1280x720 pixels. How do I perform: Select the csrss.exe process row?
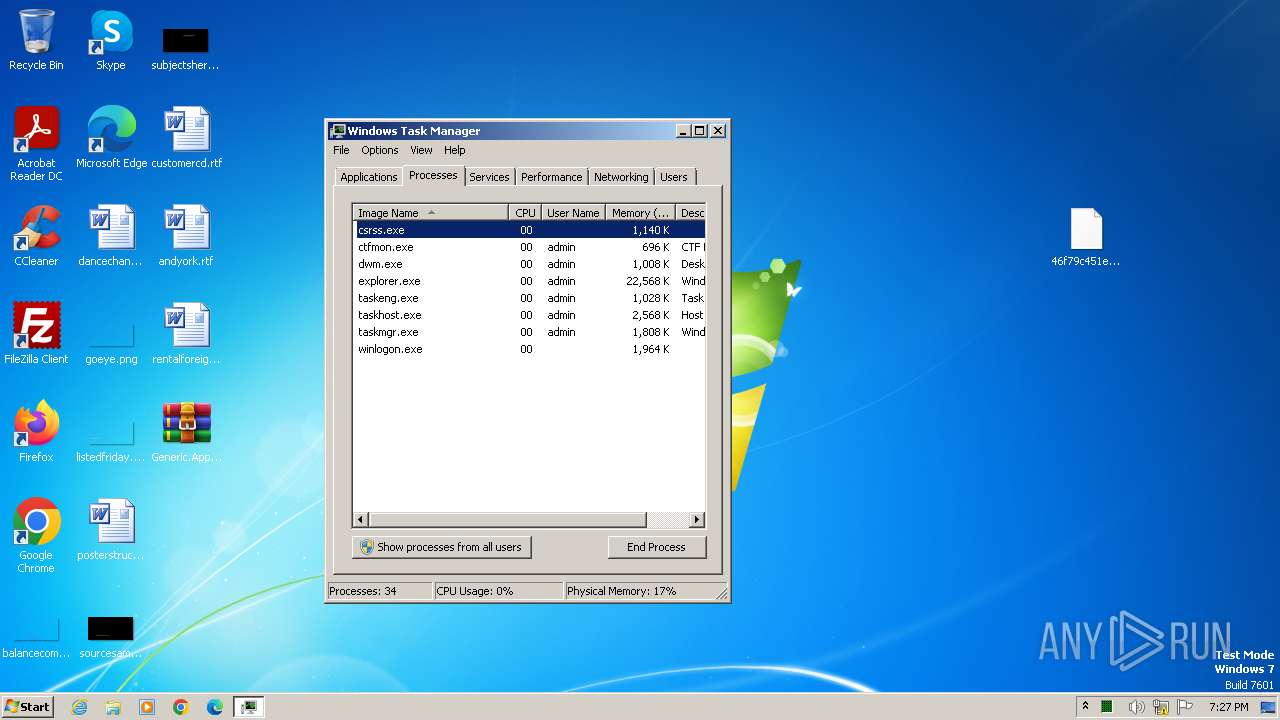(529, 230)
